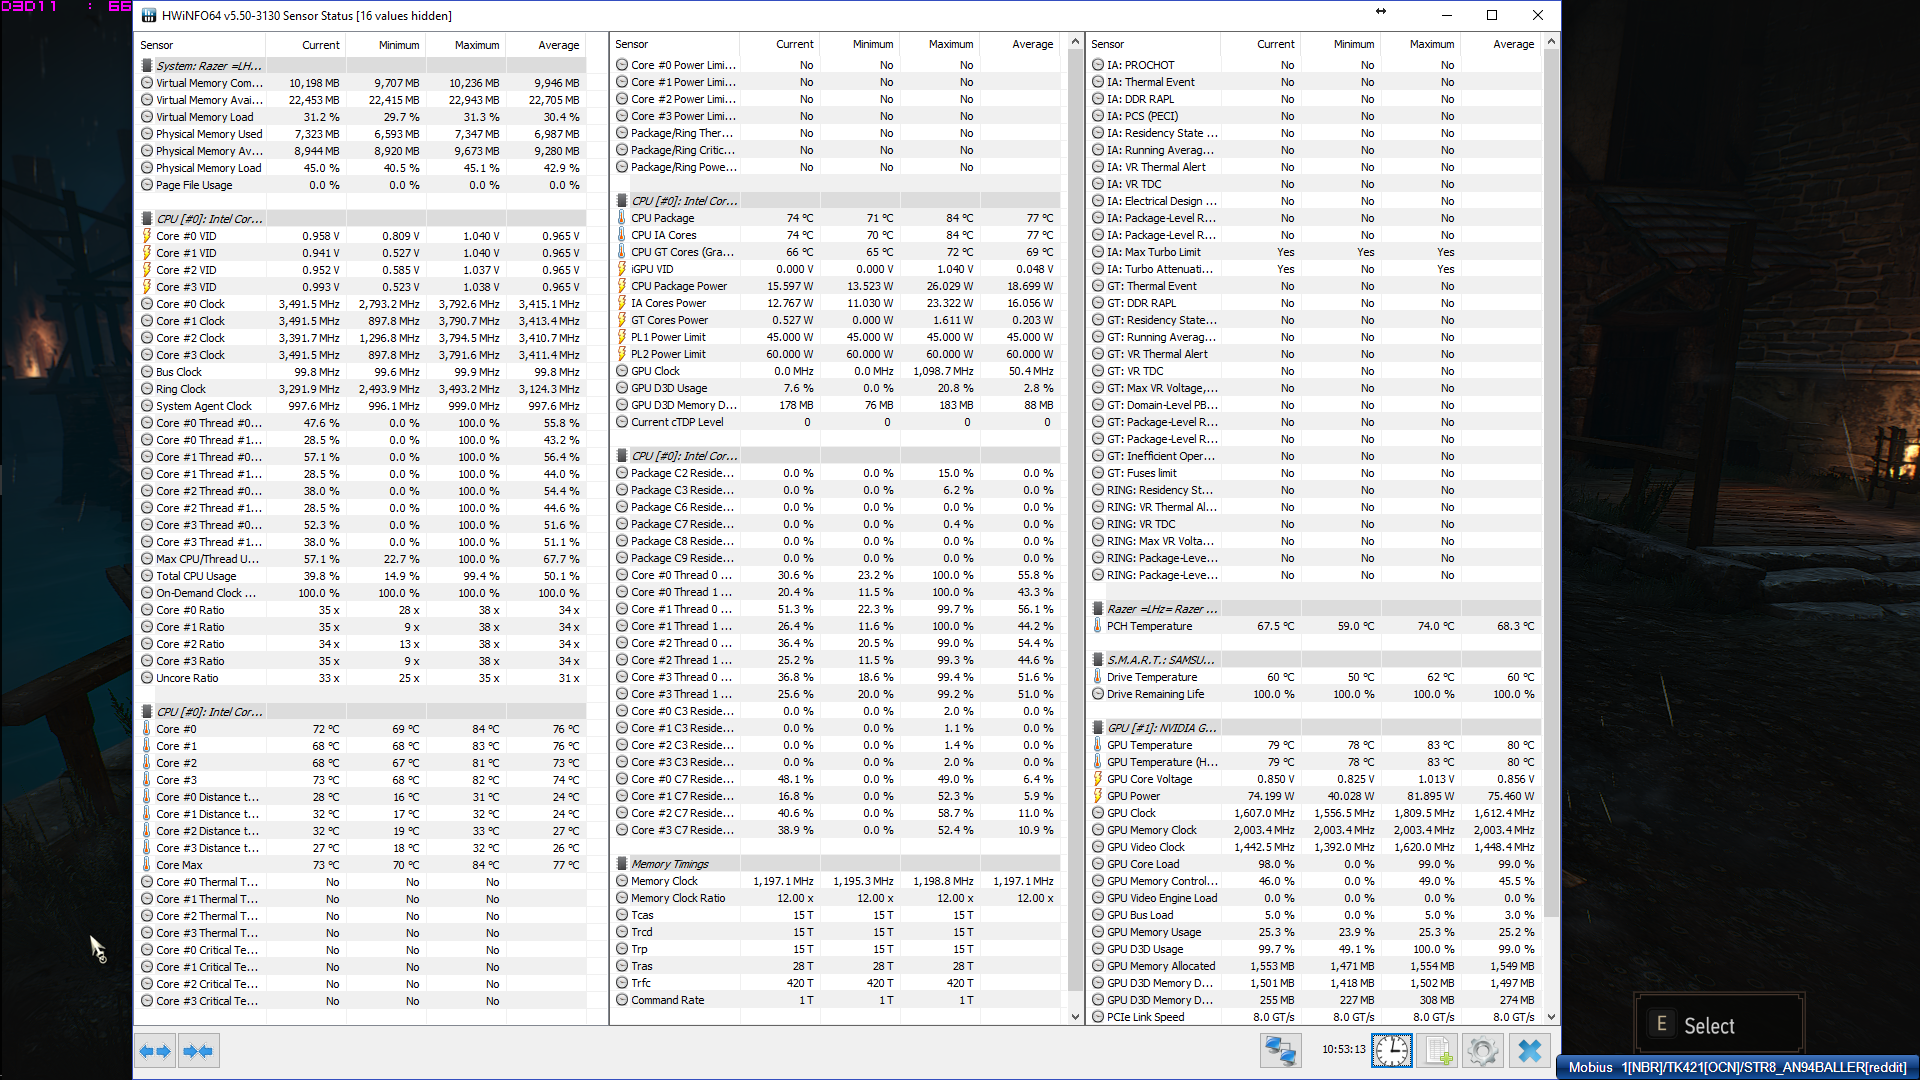Click the Memory Clock circle icon
Screen dimensions: 1920x1080
coord(622,881)
